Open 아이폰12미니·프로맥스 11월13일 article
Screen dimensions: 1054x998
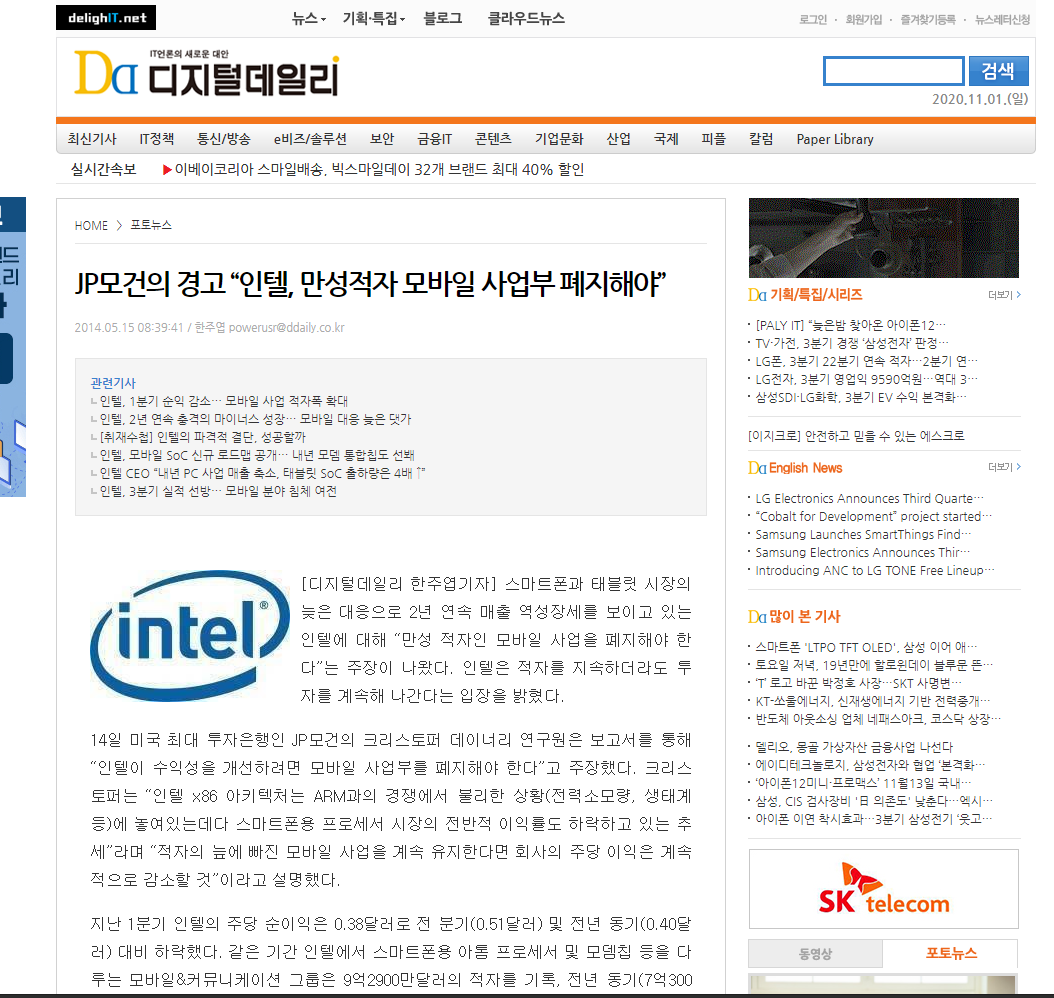coord(863,783)
